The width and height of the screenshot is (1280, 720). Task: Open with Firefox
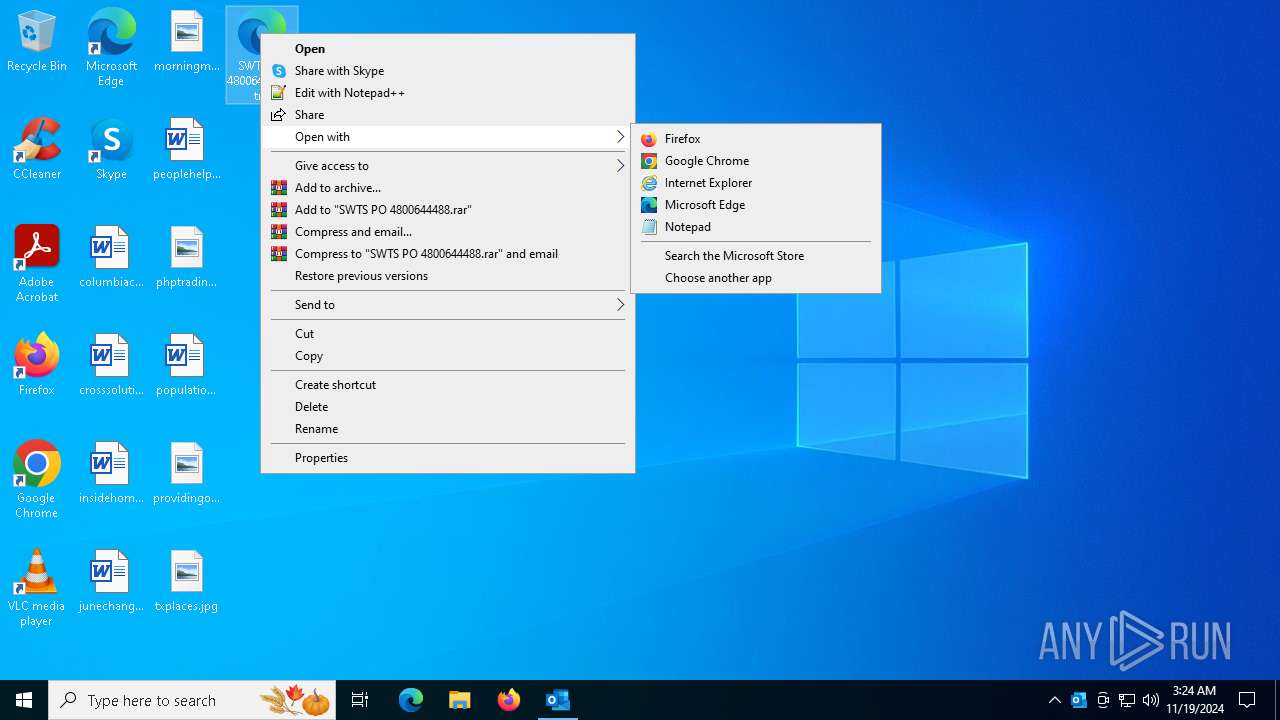[756, 139]
